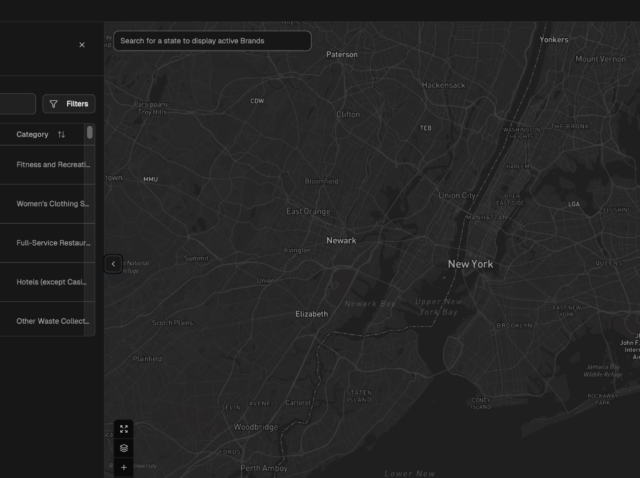Click the Scotch Plains map label
640x478 pixels.
pos(172,322)
